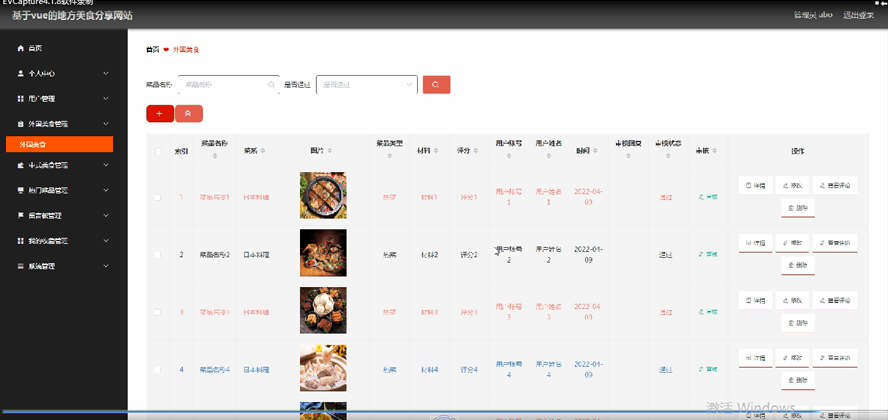Expand the 个人中心 chevron
The width and height of the screenshot is (888, 420).
(106, 74)
